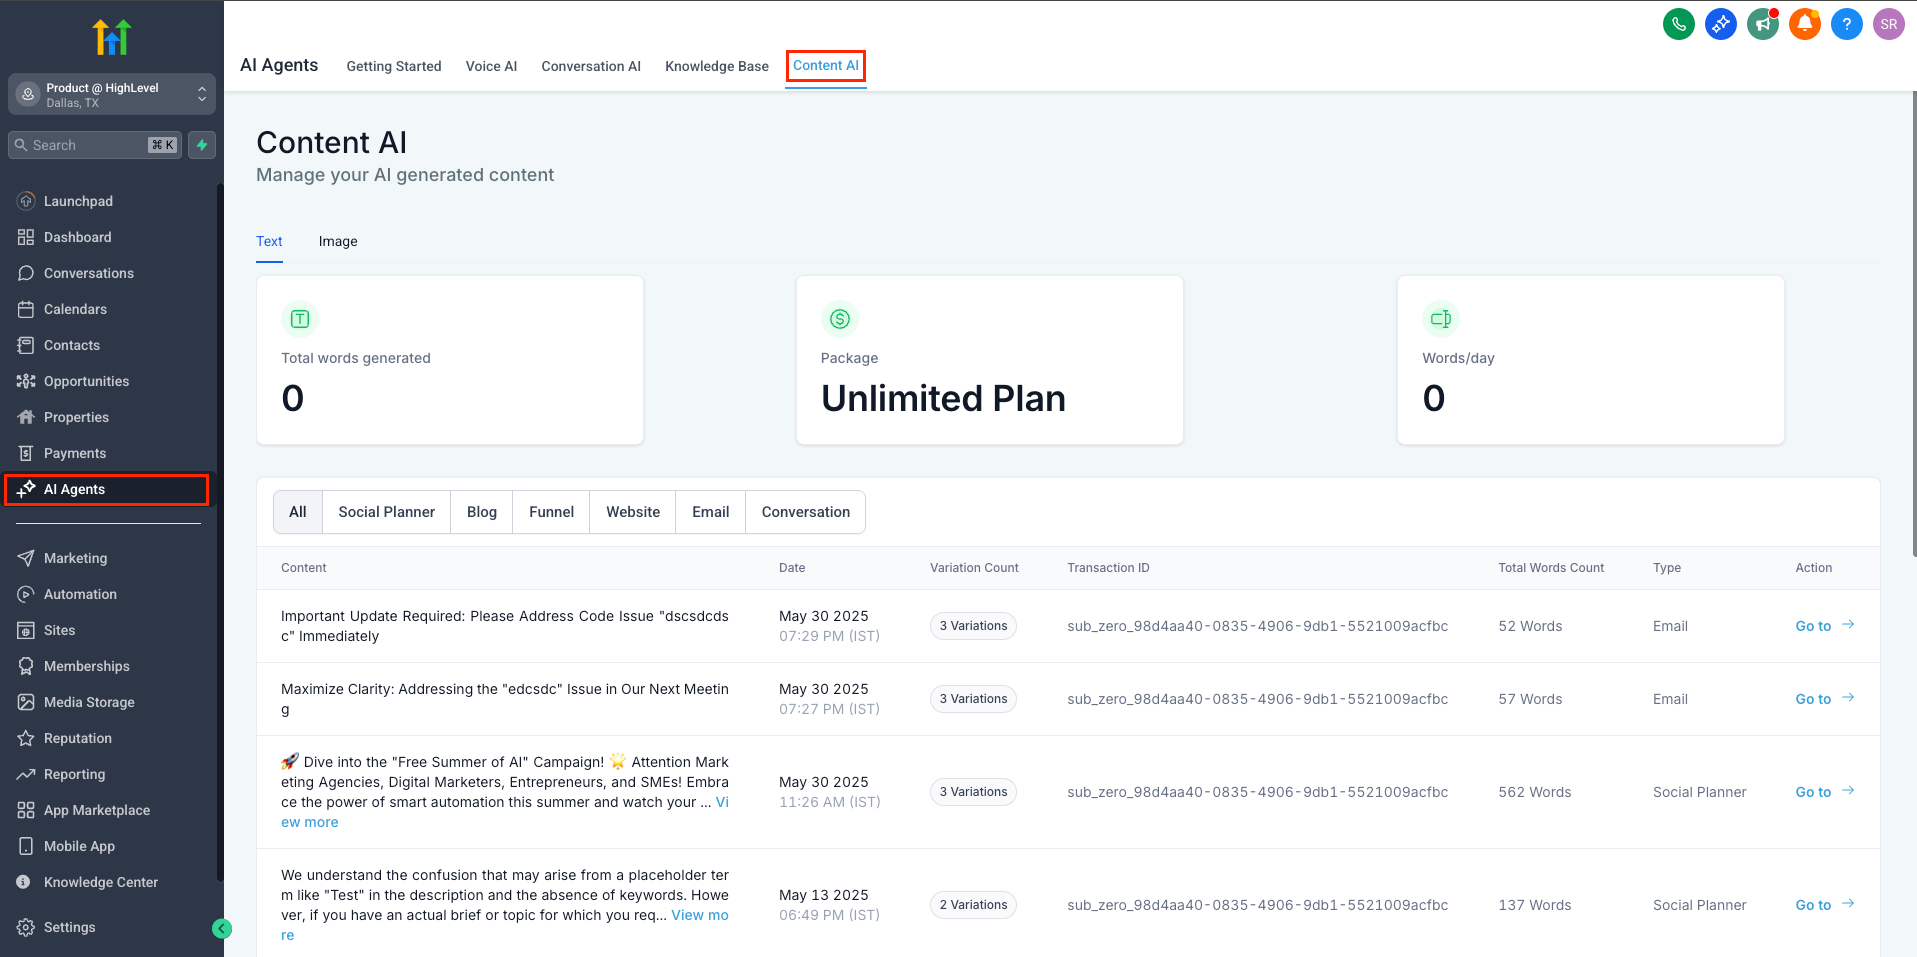Click the Unlimited Plan package card

[x=990, y=360]
